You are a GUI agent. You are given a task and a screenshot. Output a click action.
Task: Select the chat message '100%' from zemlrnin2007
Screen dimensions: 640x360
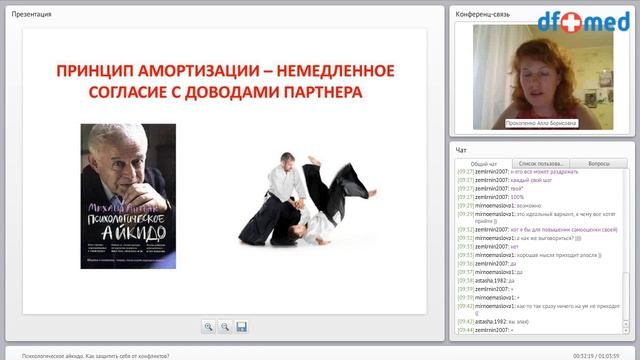491,197
